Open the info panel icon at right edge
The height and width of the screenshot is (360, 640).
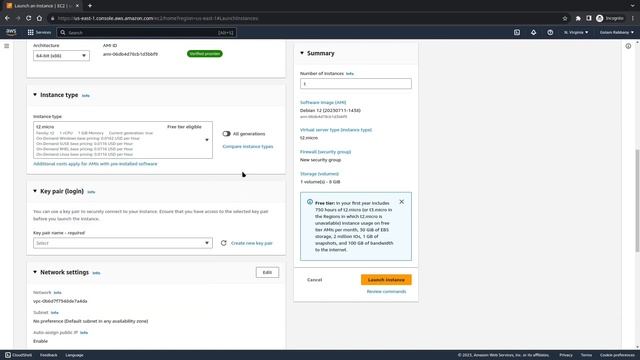(628, 46)
